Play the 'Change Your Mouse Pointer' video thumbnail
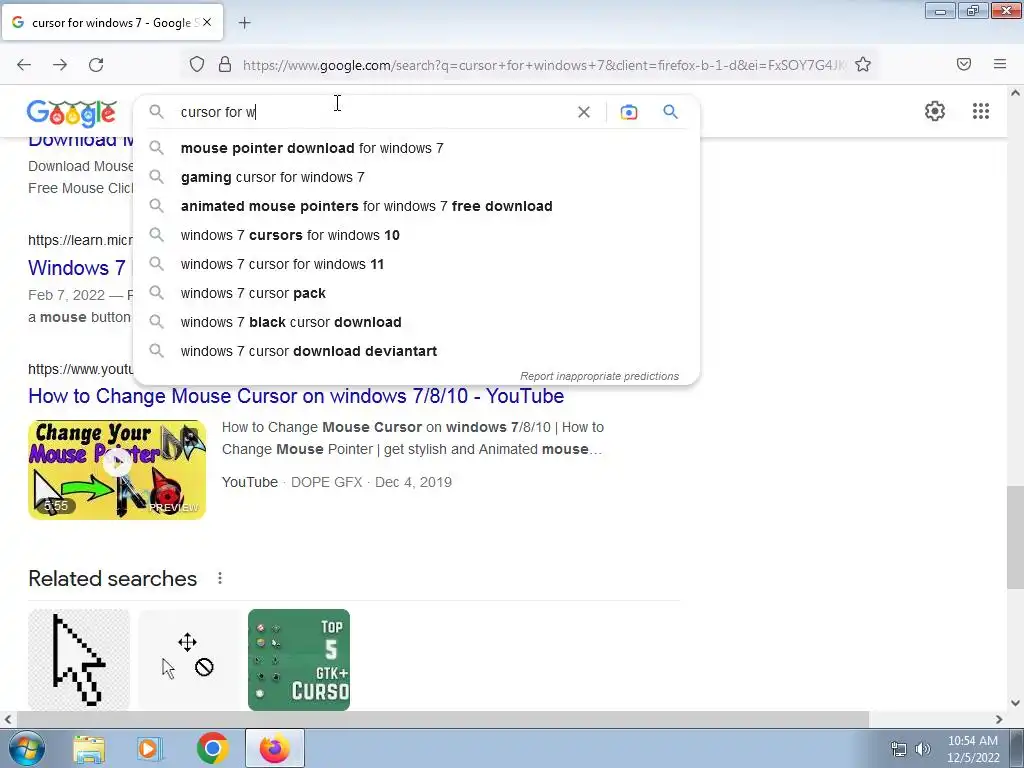 click(117, 470)
